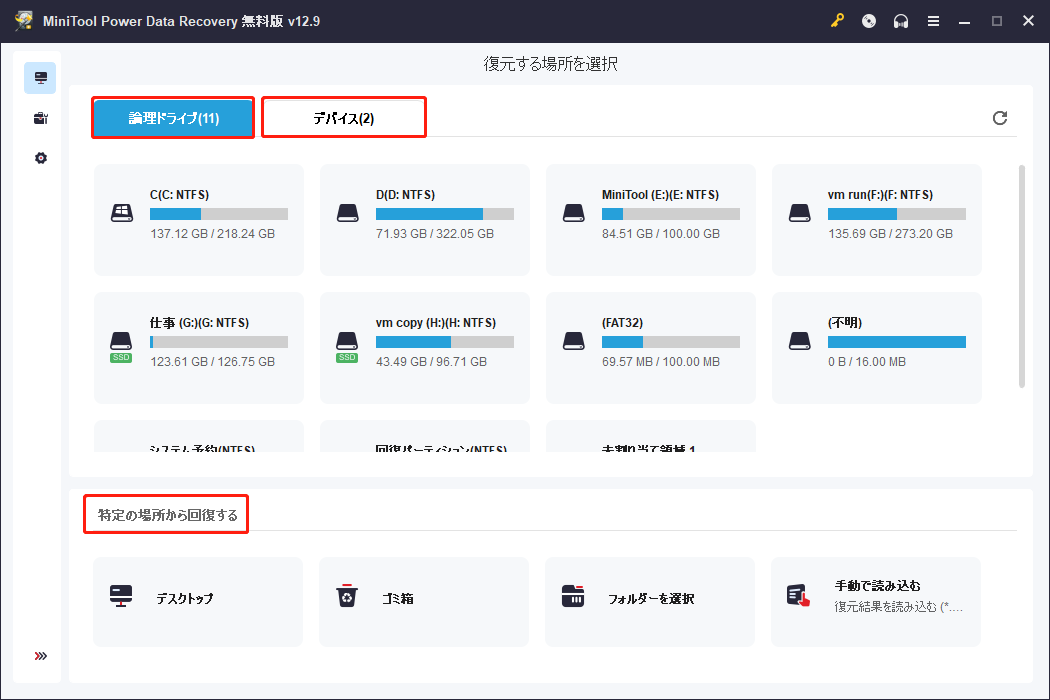Click 84.51 GB / 100.00 GB size text
The width and height of the screenshot is (1050, 700).
(x=661, y=234)
